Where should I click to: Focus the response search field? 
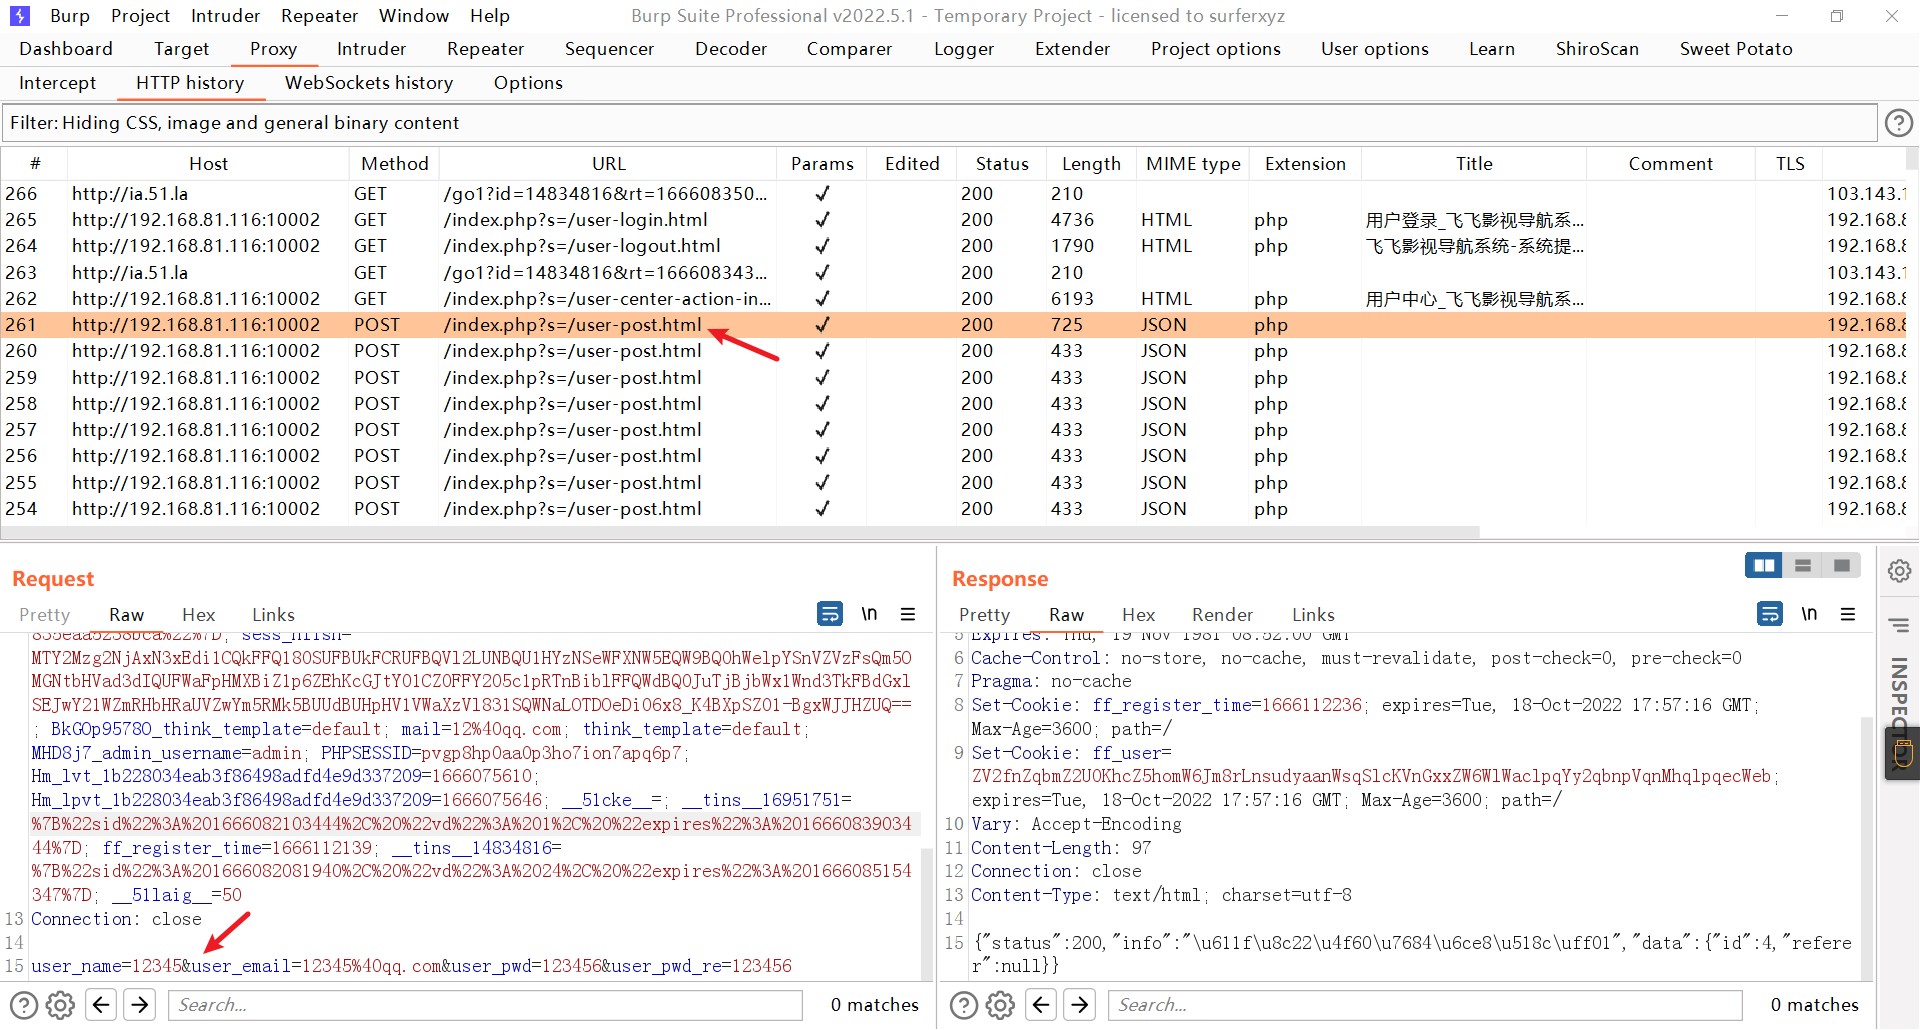coord(1425,1005)
